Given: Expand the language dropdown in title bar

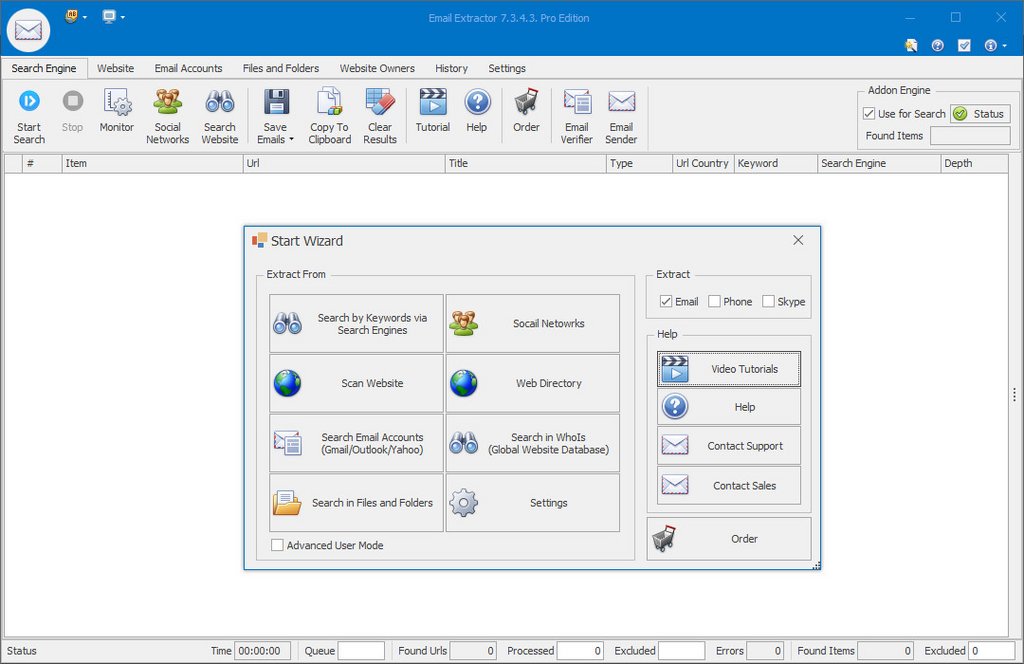Looking at the screenshot, I should [85, 17].
